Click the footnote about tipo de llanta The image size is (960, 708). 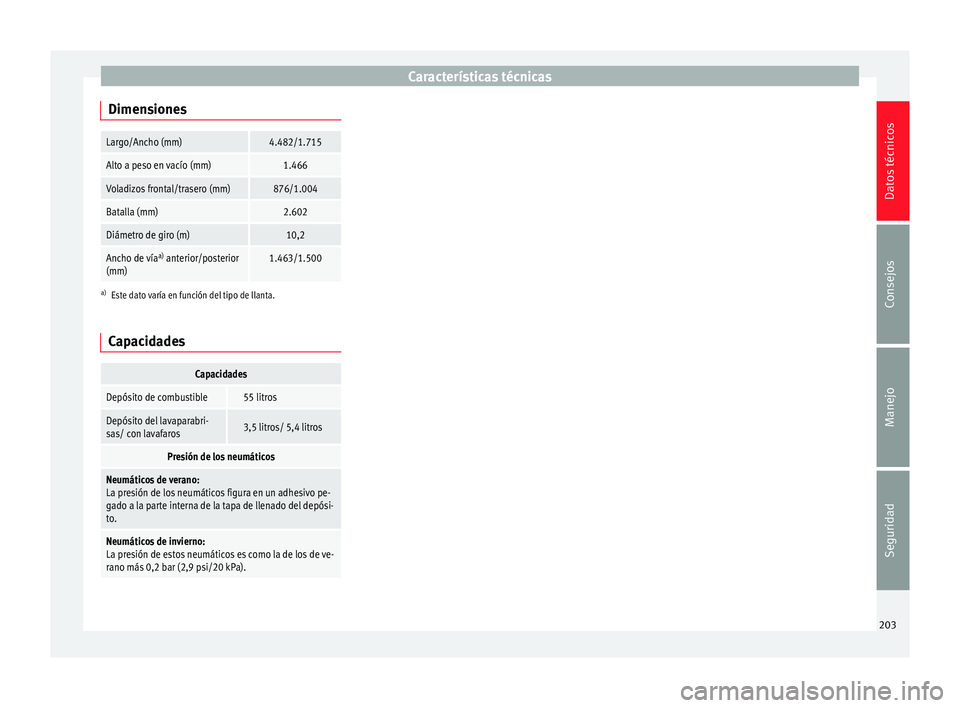188,295
